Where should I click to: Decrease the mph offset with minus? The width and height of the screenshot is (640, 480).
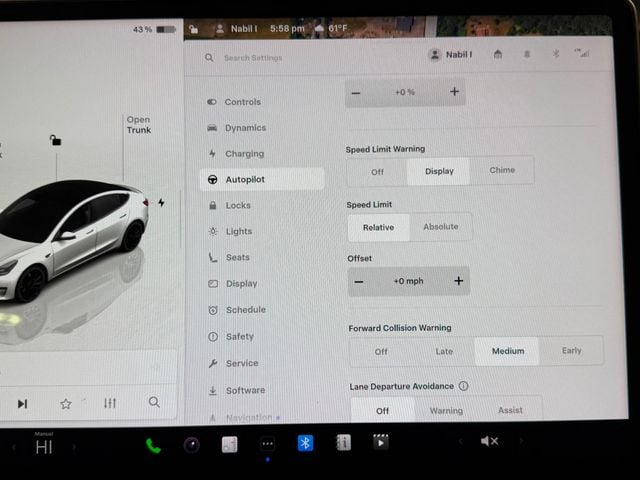pos(359,281)
